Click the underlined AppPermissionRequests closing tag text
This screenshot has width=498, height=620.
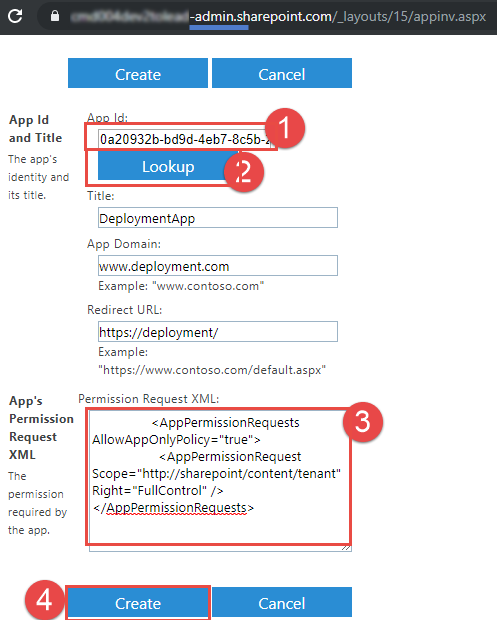(x=173, y=508)
